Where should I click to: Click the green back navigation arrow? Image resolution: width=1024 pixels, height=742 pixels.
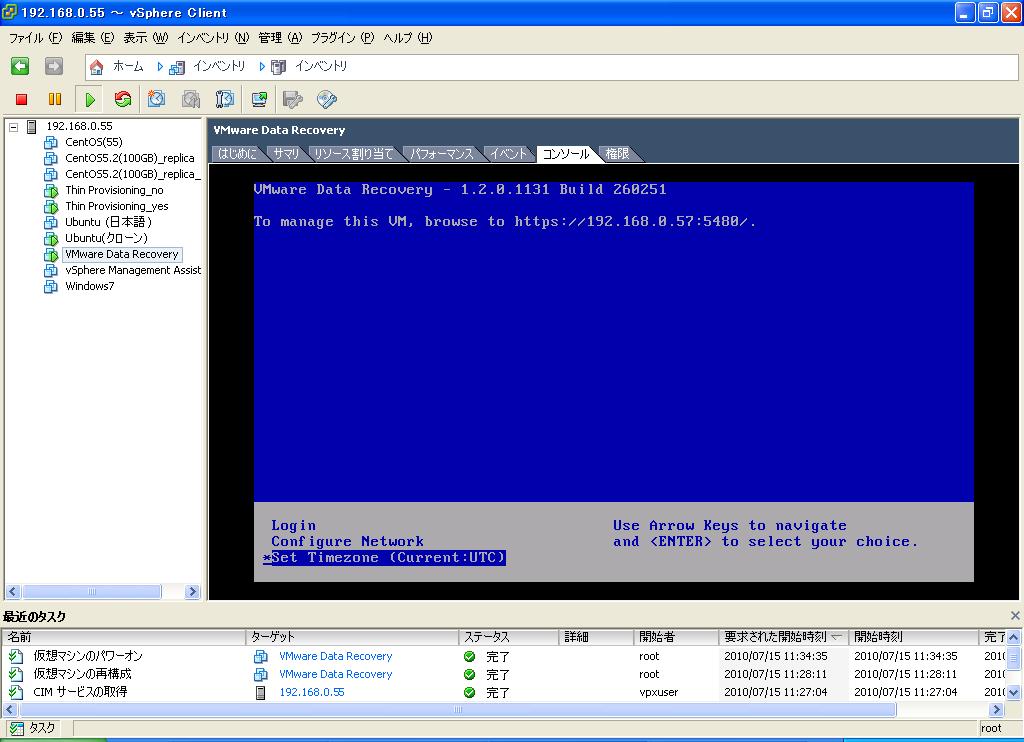coord(20,66)
